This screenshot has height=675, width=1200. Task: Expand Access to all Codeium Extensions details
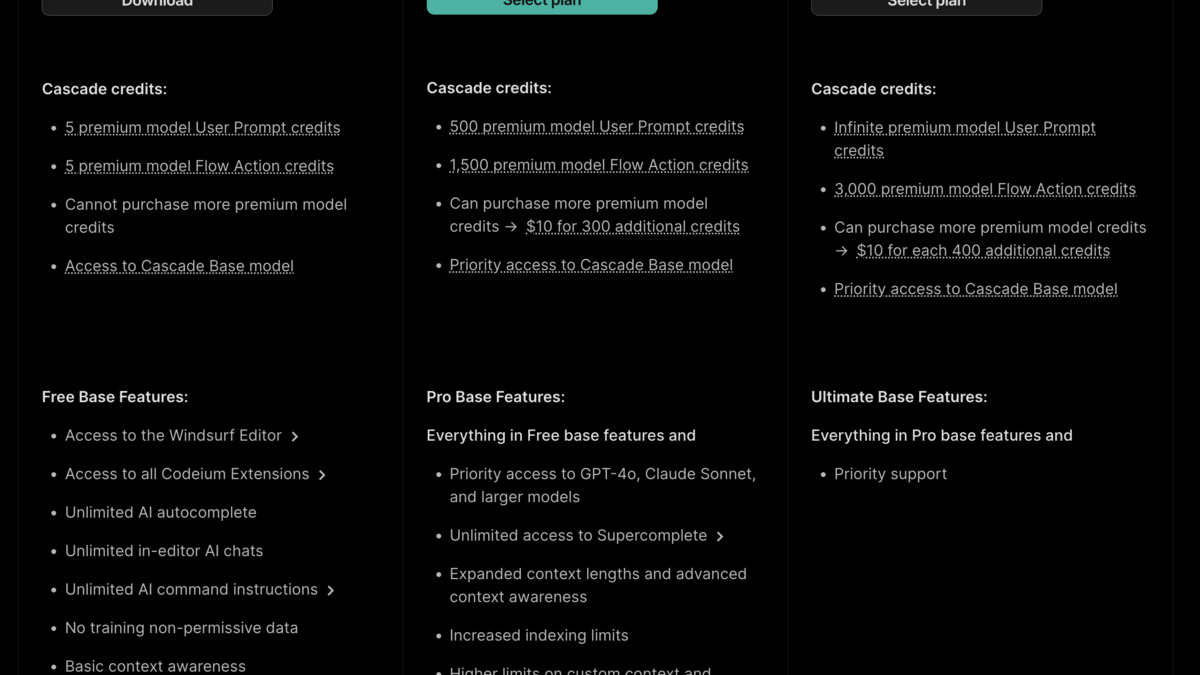click(x=322, y=474)
